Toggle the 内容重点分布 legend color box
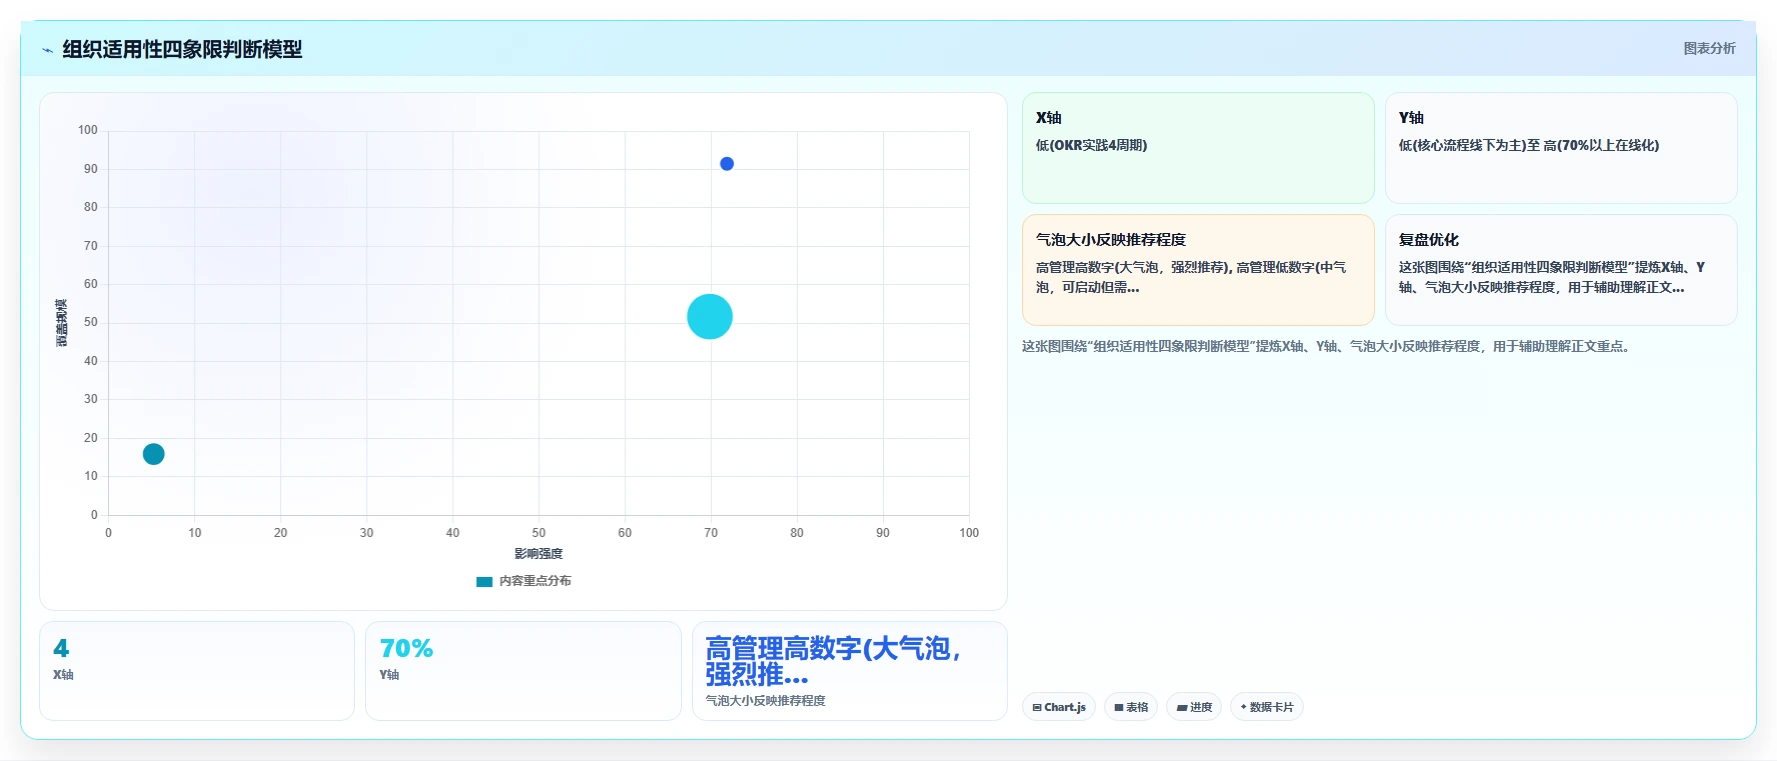Image resolution: width=1777 pixels, height=761 pixels. (484, 581)
